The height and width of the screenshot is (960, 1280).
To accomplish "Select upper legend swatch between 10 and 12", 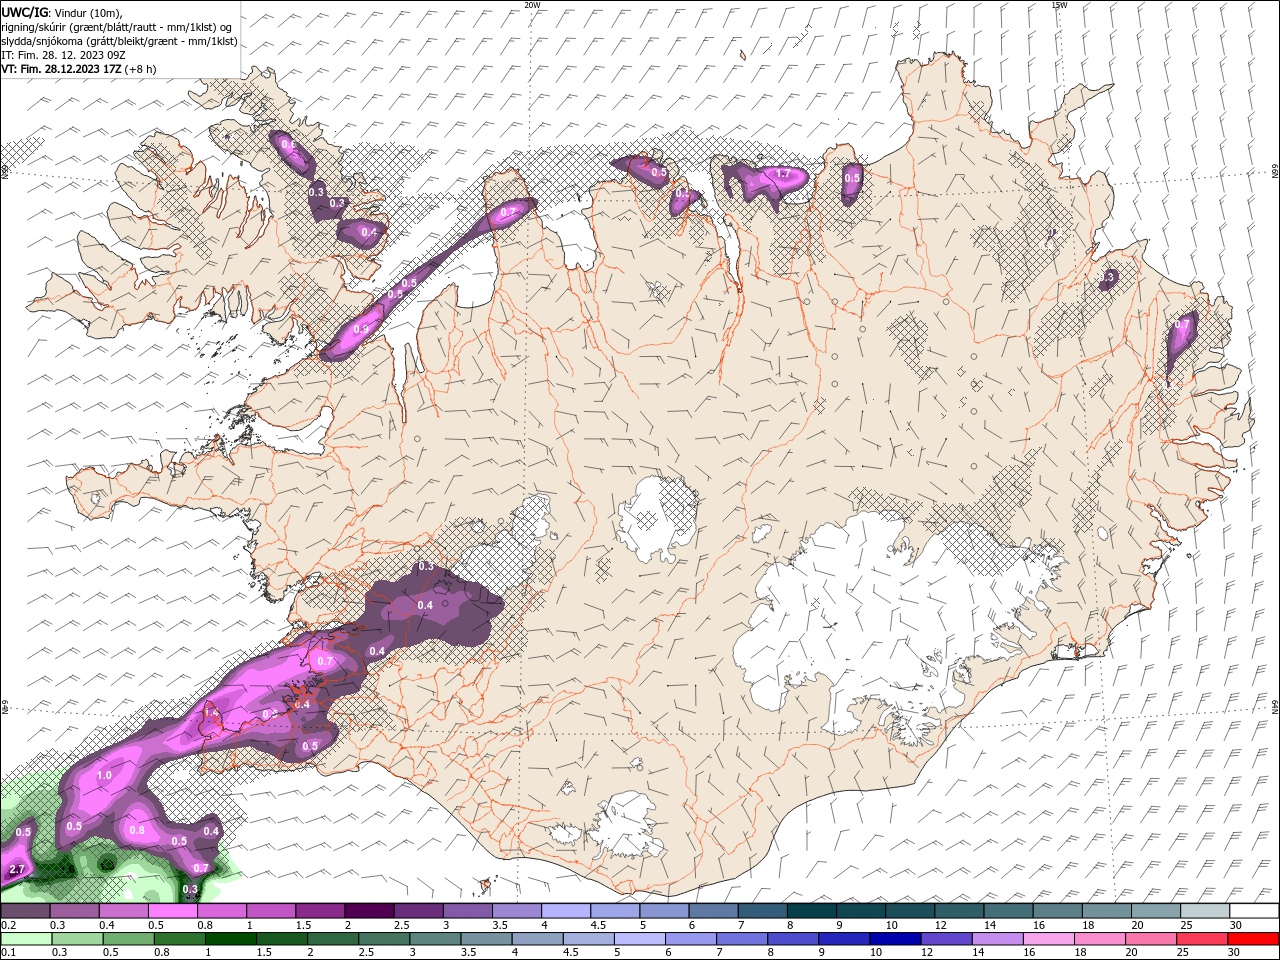I will tap(909, 911).
